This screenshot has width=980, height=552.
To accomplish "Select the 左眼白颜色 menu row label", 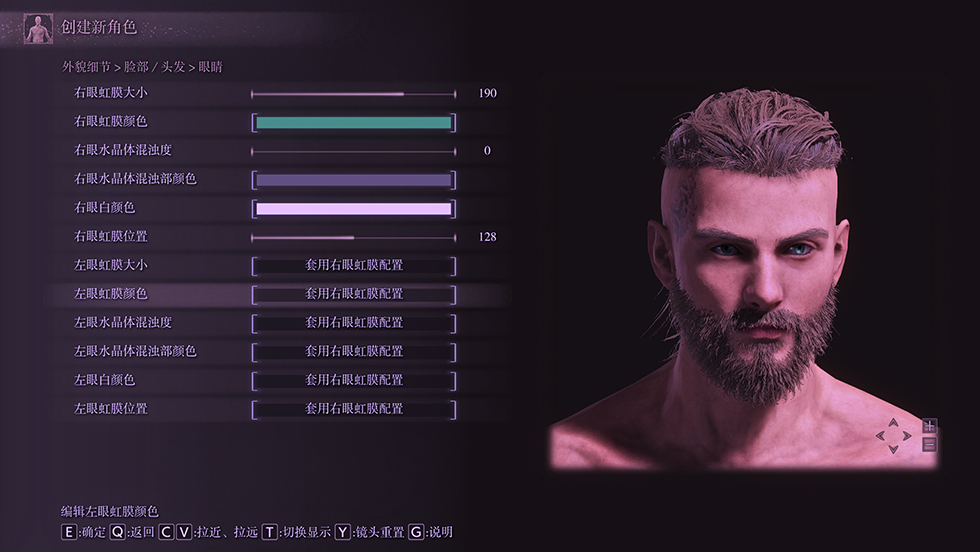I will [104, 380].
